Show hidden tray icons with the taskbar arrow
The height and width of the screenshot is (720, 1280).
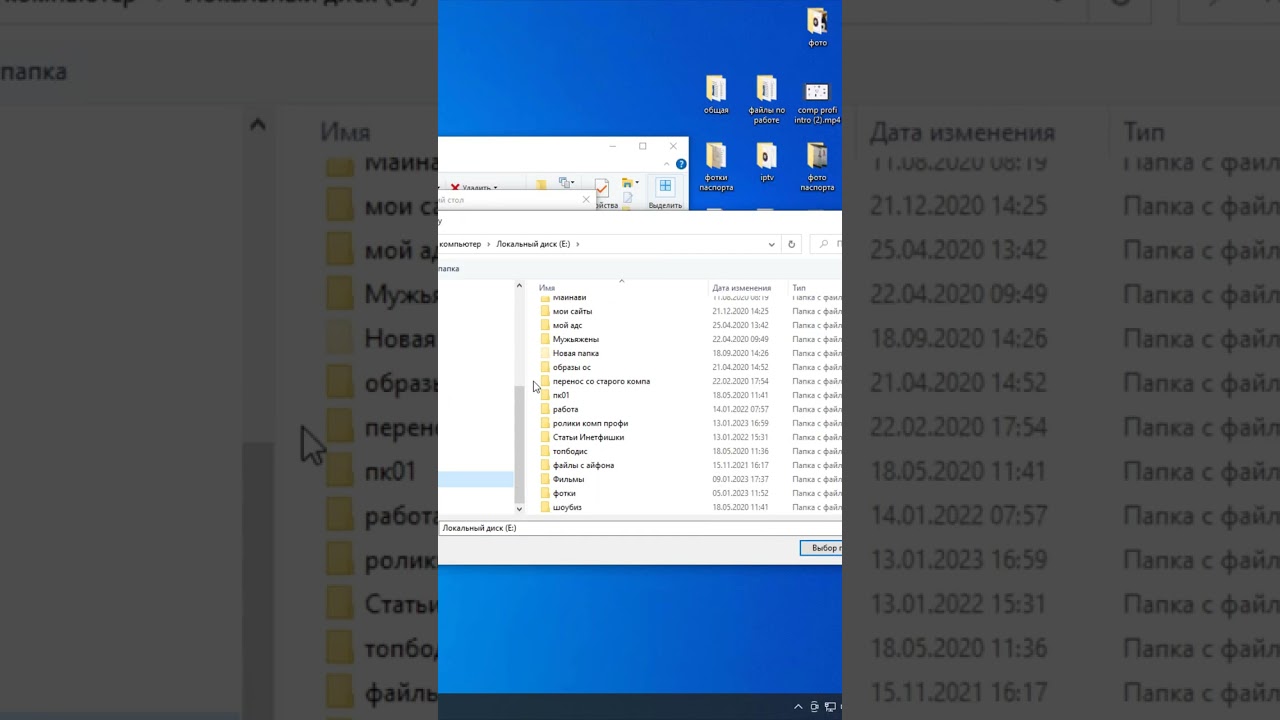pyautogui.click(x=798, y=707)
